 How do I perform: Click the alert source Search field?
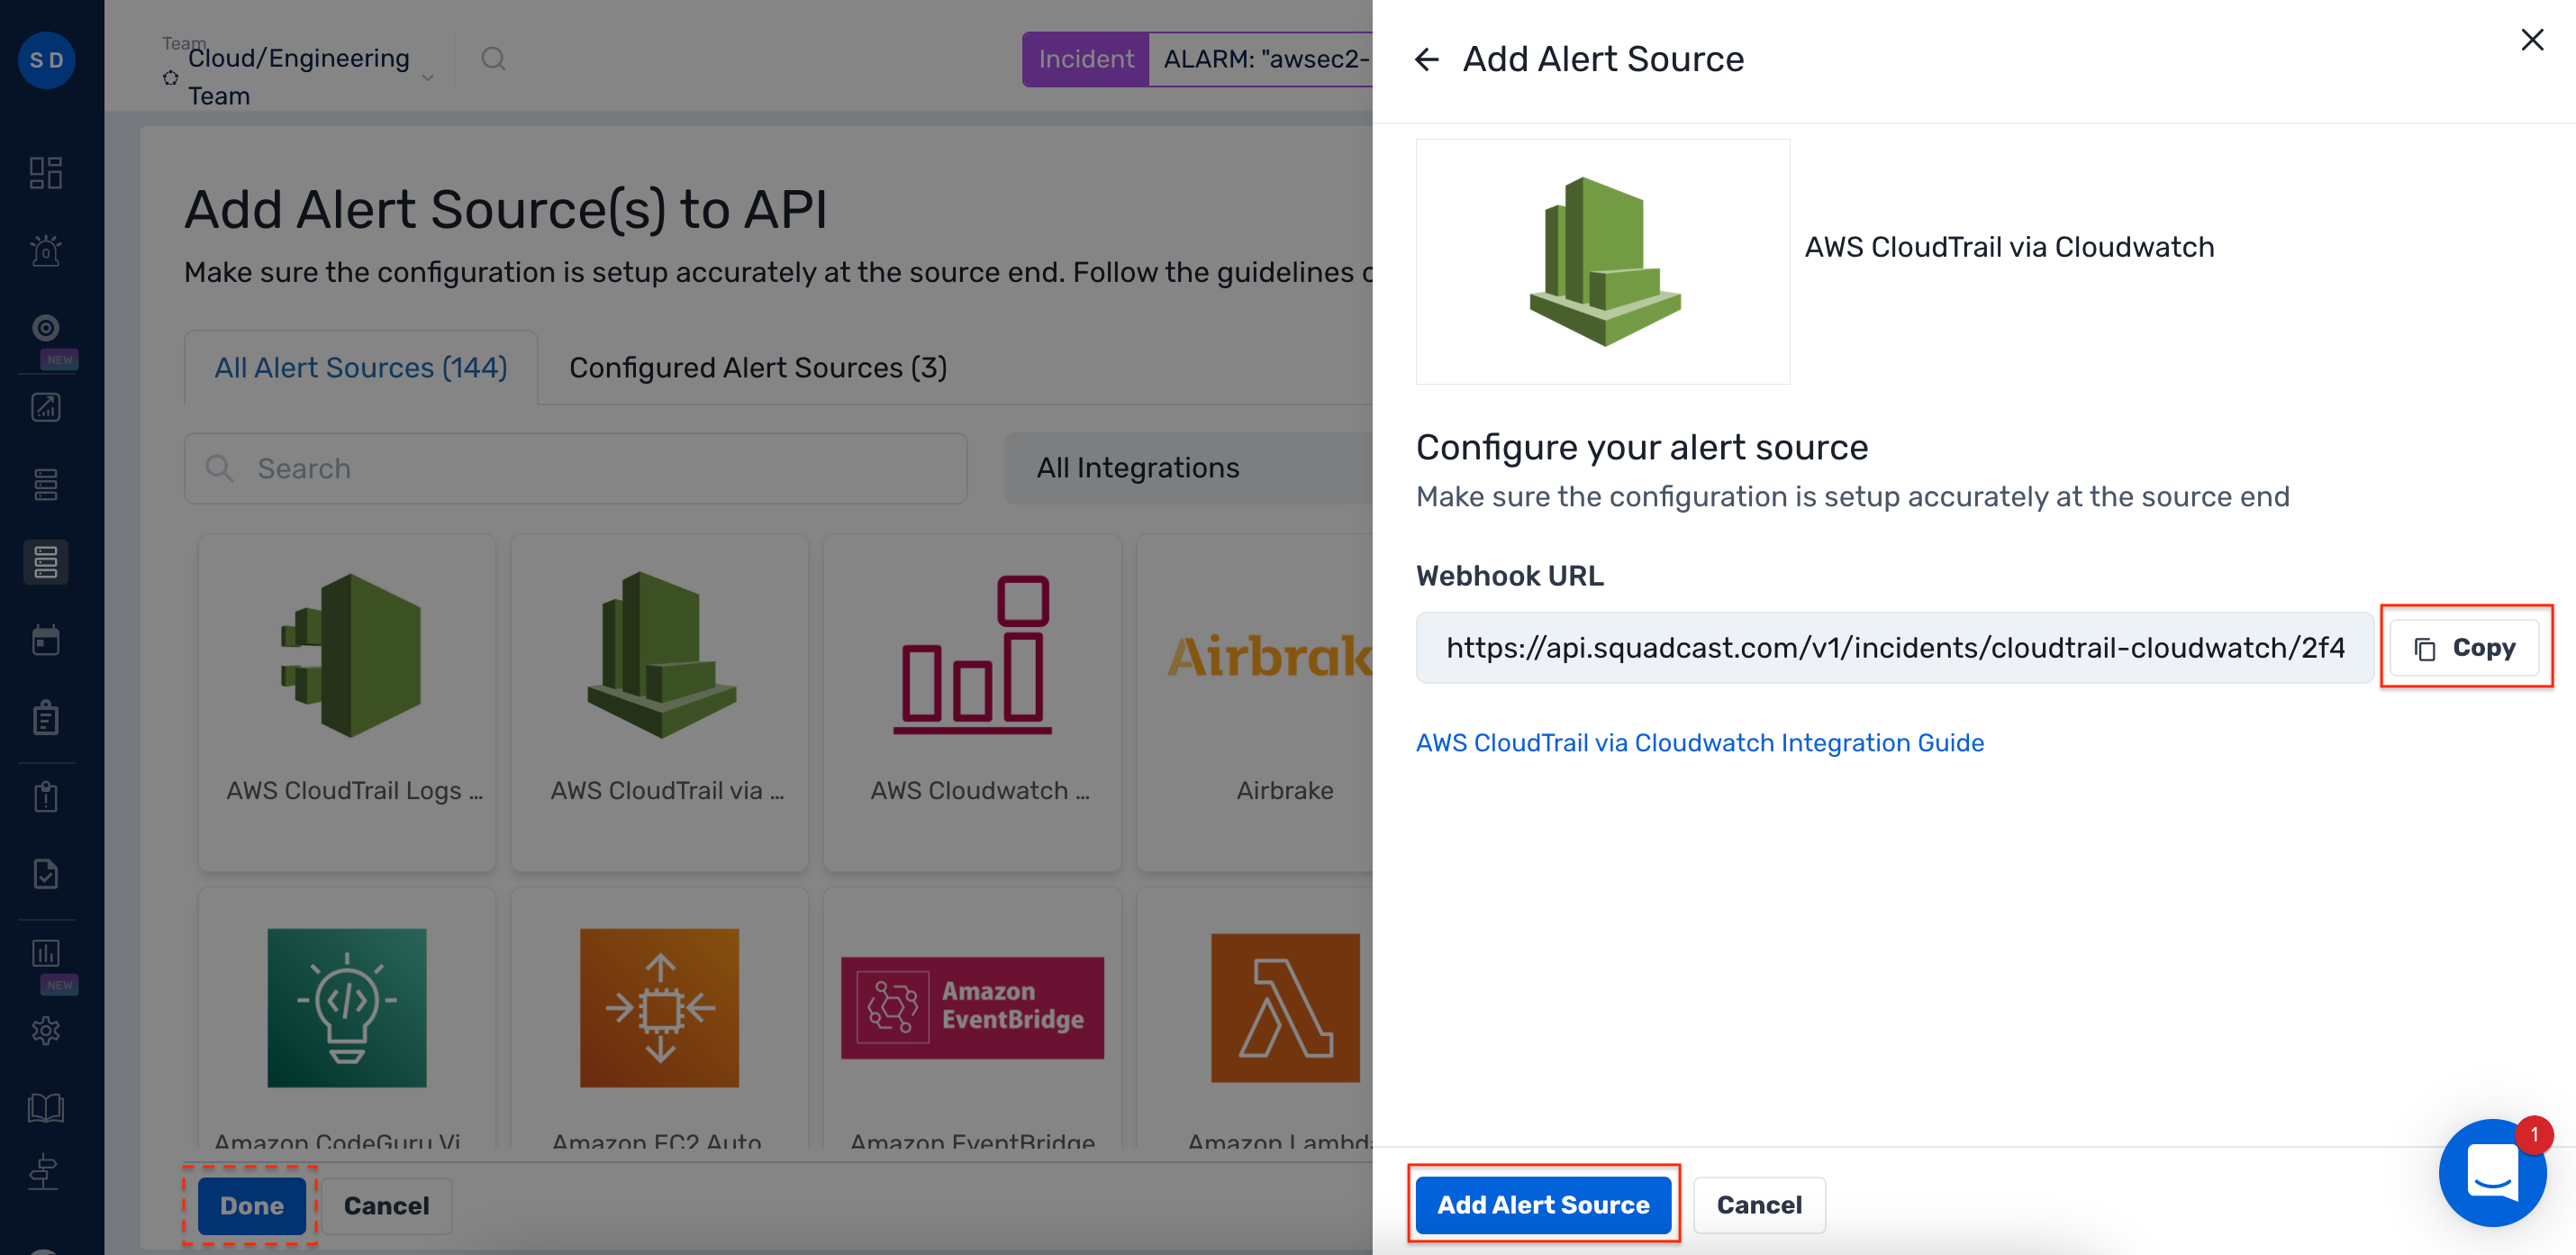576,468
